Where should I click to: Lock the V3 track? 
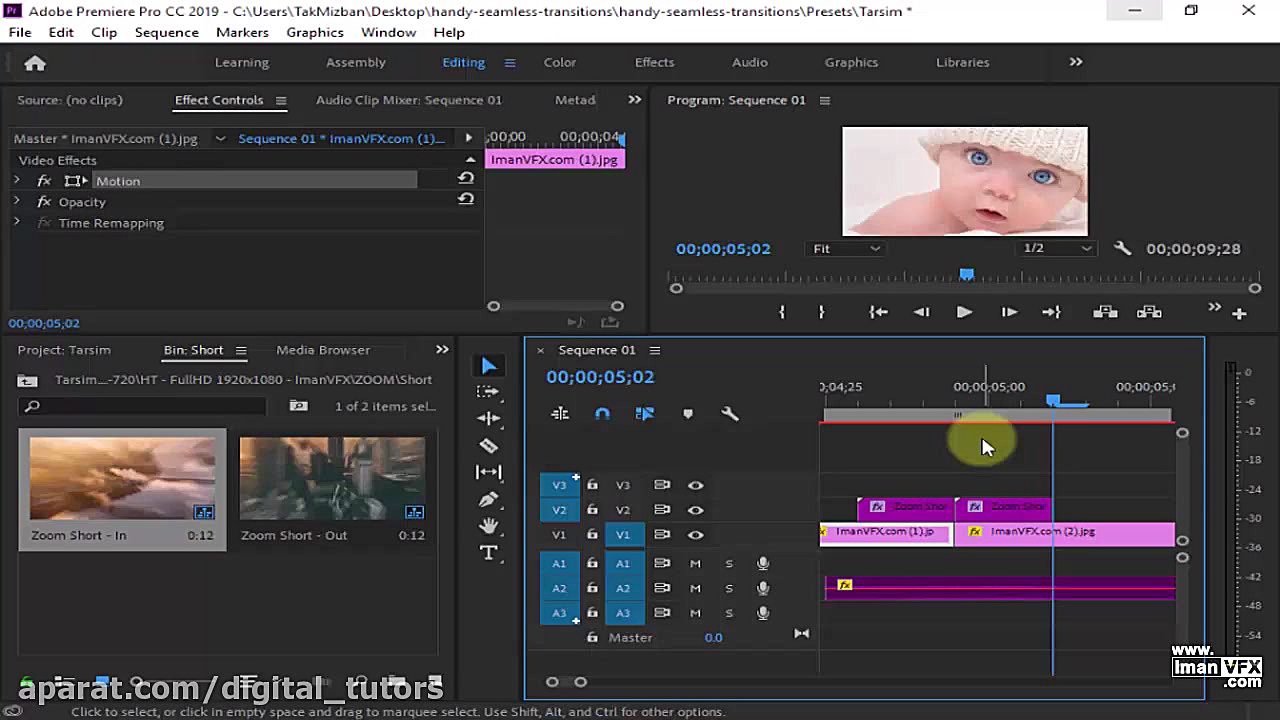click(592, 485)
